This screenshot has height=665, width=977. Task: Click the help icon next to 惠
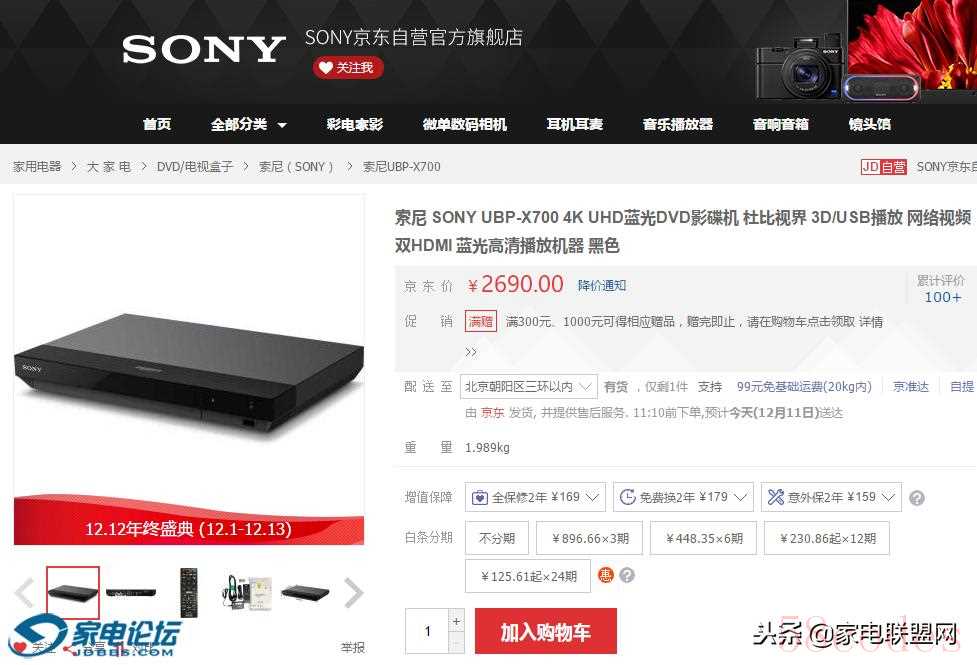[627, 575]
